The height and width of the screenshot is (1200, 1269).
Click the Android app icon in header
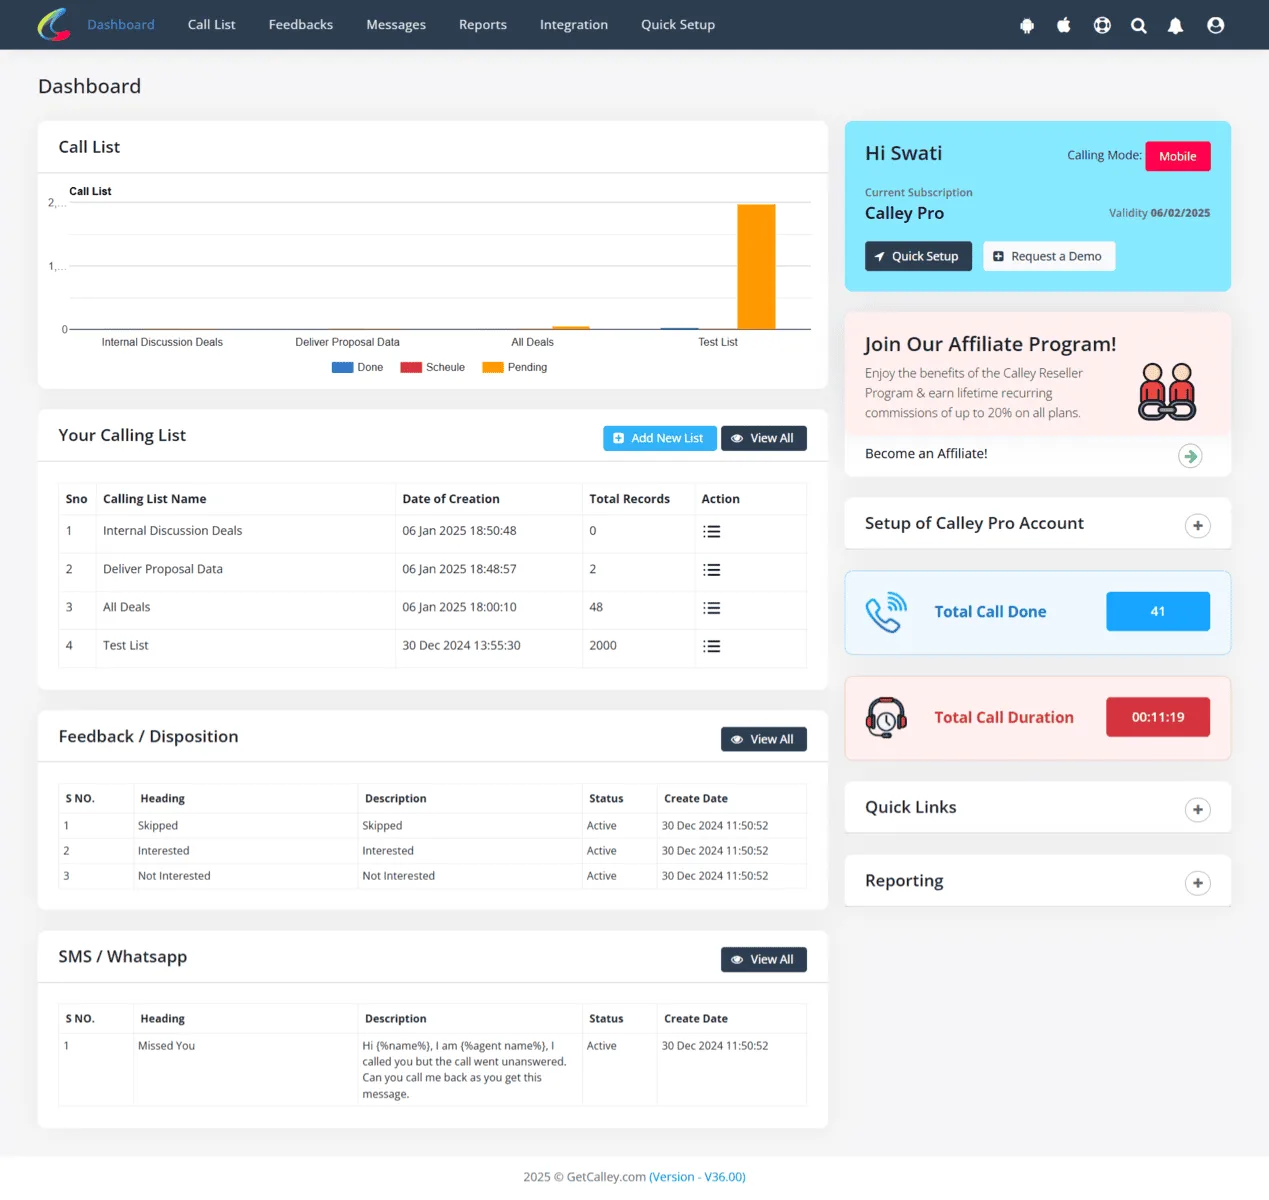pyautogui.click(x=1027, y=25)
